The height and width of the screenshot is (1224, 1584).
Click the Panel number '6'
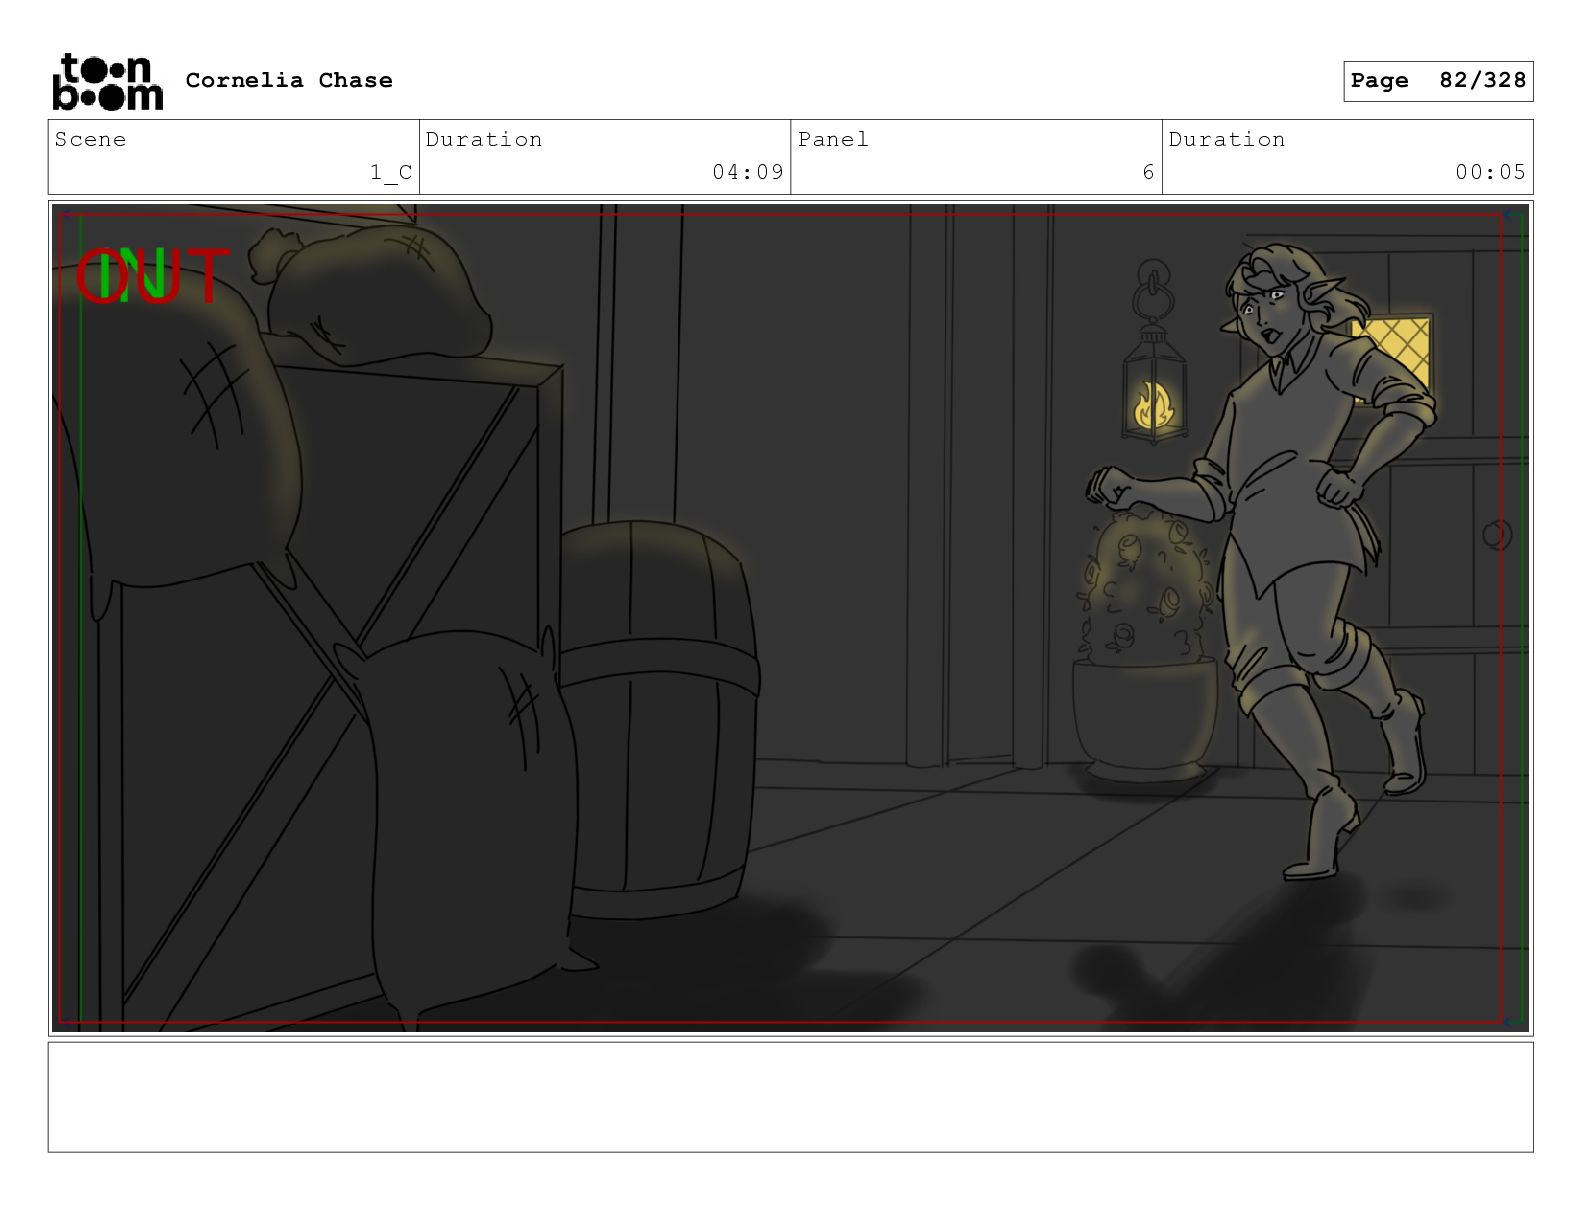click(1149, 172)
